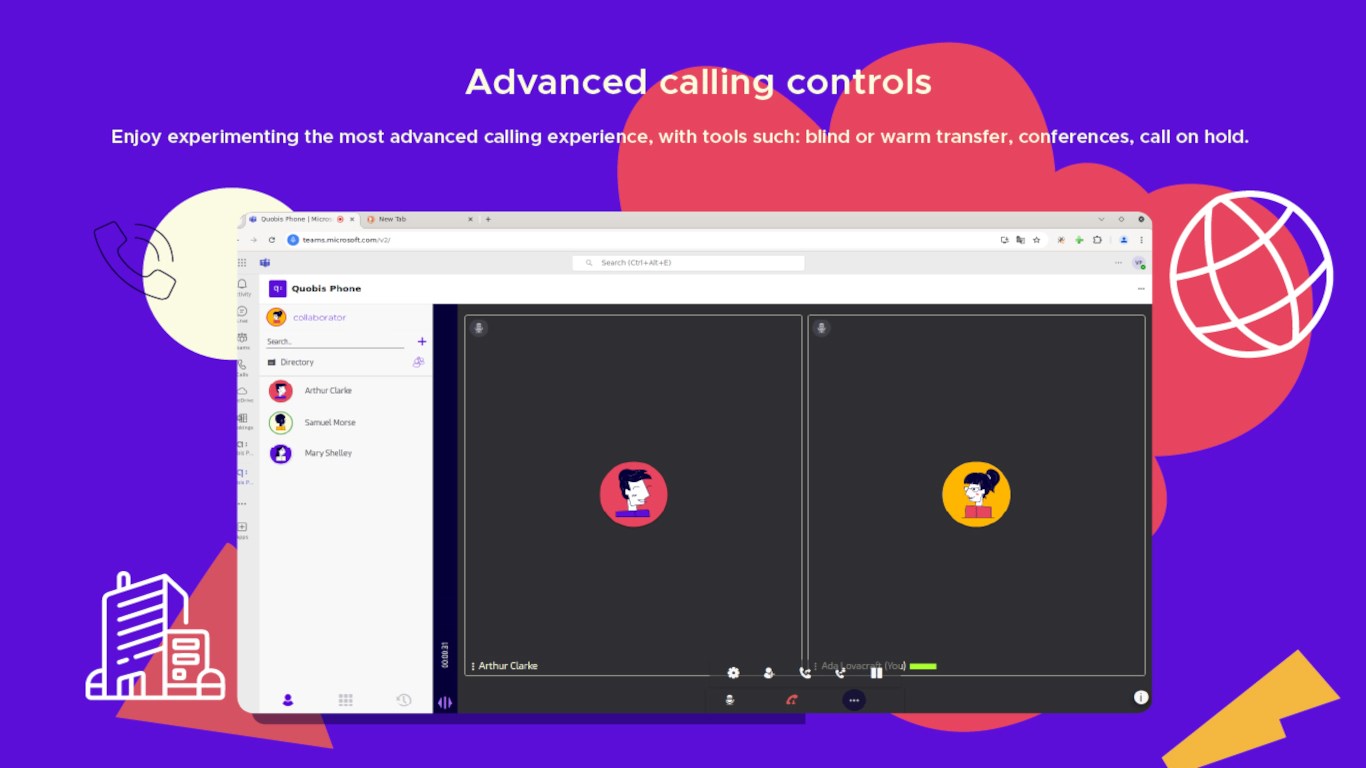Click browser forward arrow
Viewport: 1366px width, 768px height.
coord(253,240)
